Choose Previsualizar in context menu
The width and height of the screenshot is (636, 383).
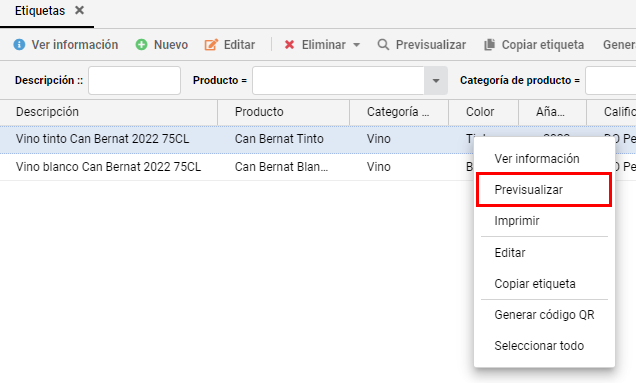(x=544, y=189)
